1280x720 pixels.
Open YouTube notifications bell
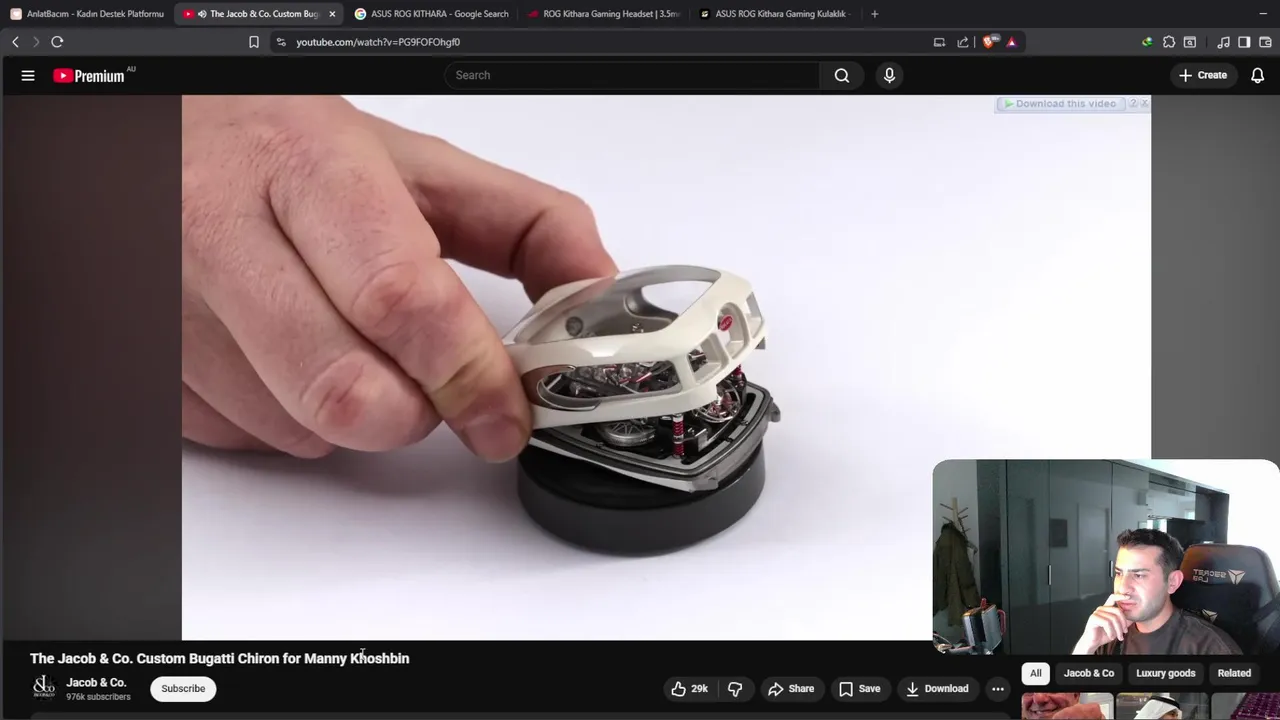coord(1257,75)
